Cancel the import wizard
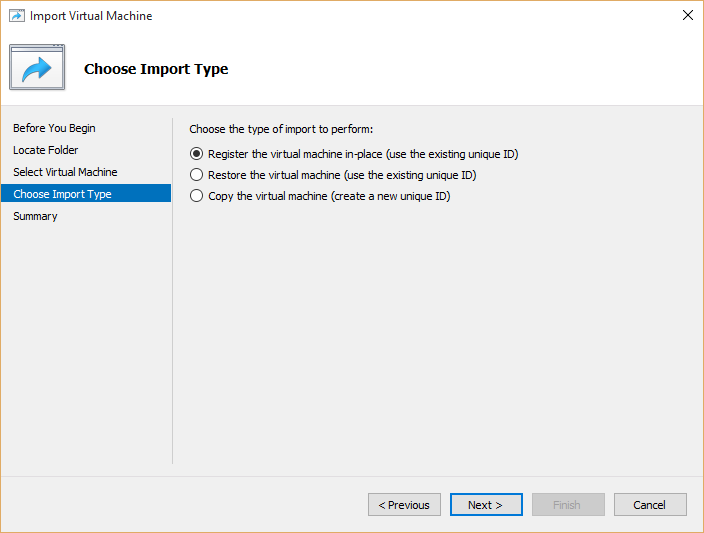The image size is (704, 533). click(650, 505)
